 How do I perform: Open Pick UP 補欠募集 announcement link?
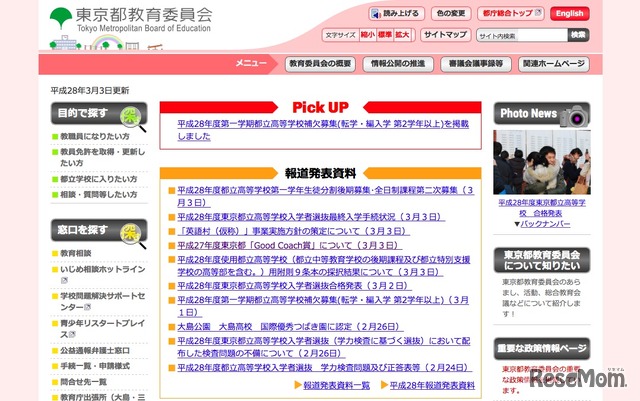click(323, 130)
